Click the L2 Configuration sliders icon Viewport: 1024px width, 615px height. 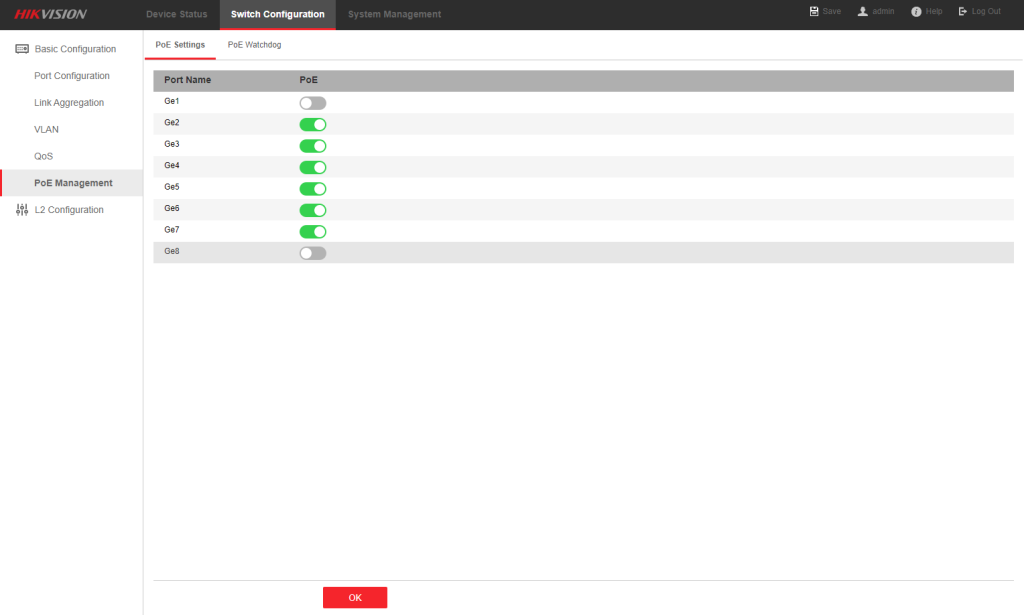pos(22,210)
